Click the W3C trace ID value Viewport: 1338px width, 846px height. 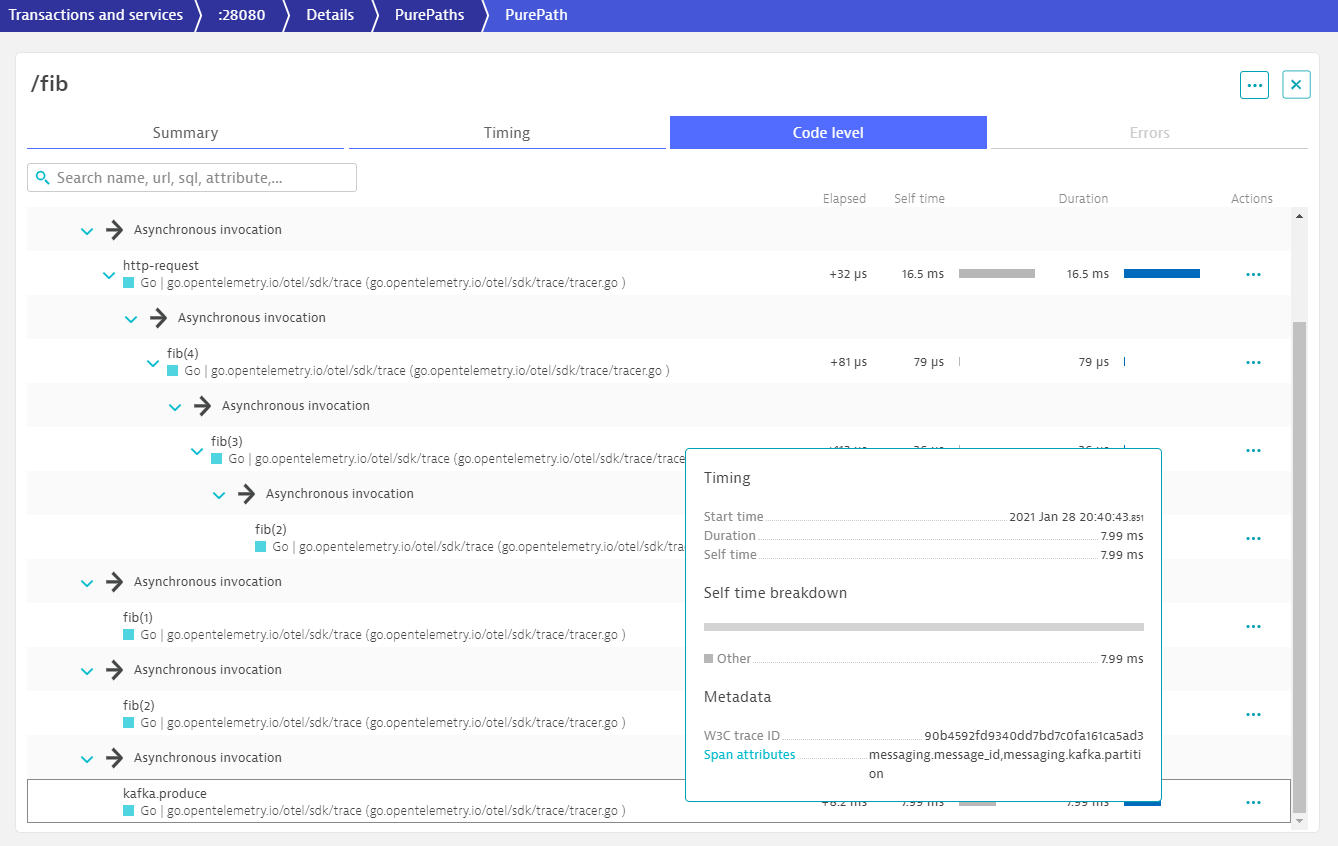[x=1034, y=736]
